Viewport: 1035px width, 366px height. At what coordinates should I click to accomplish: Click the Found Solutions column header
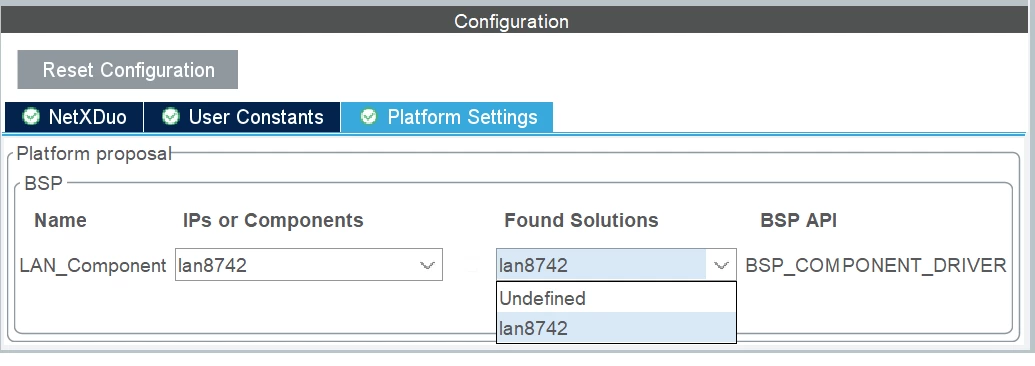pyautogui.click(x=581, y=220)
